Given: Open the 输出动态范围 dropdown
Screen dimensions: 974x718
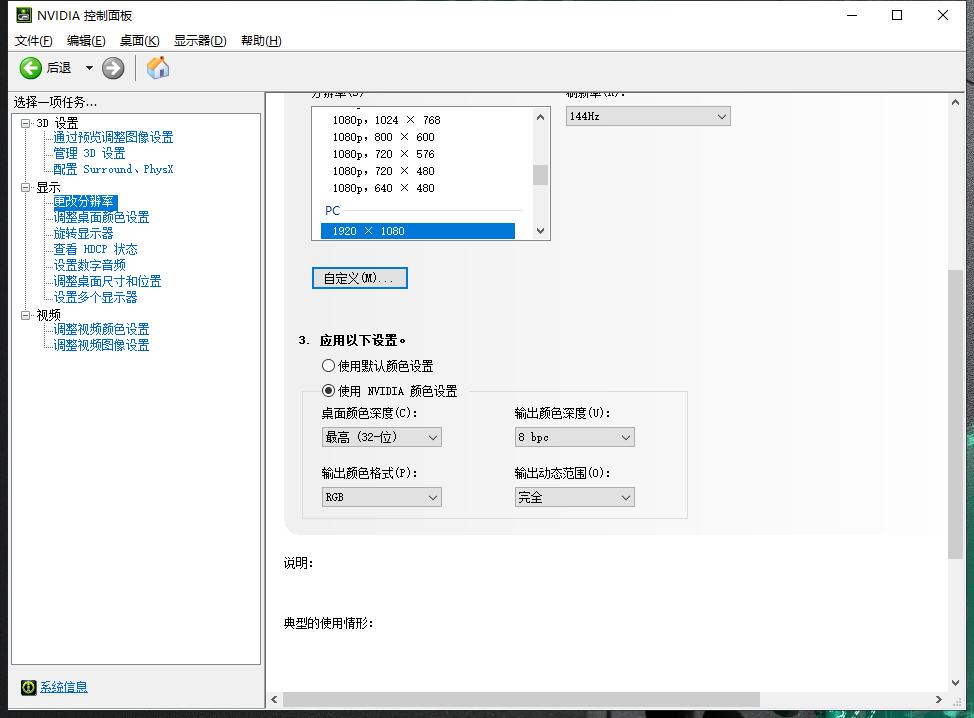Looking at the screenshot, I should pos(575,498).
